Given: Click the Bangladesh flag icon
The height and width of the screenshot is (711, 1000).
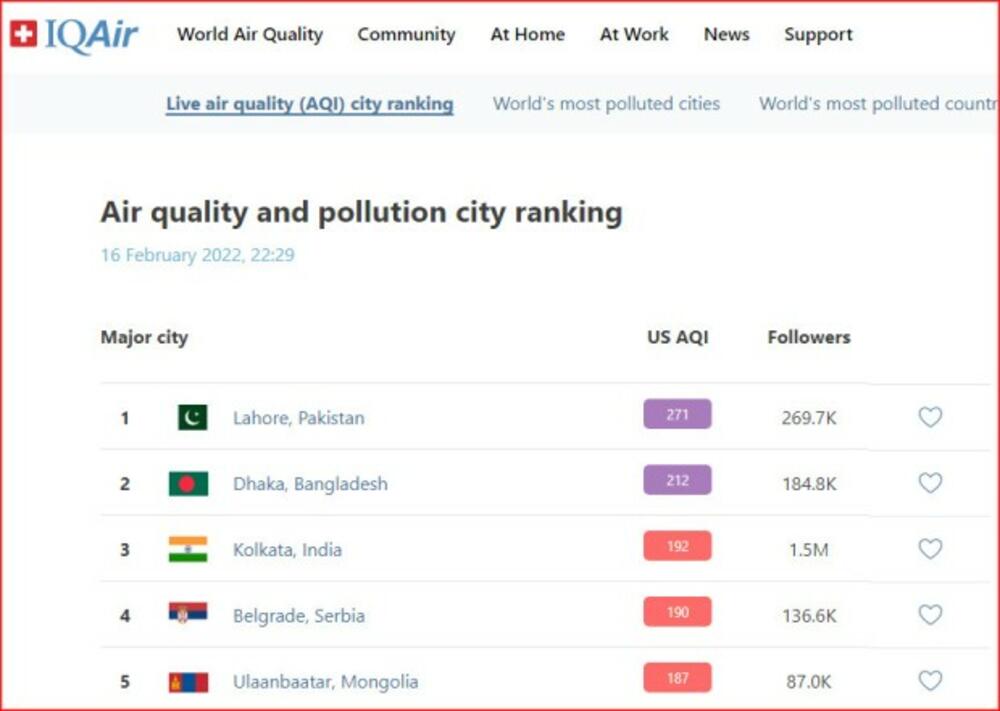Looking at the screenshot, I should coord(188,484).
